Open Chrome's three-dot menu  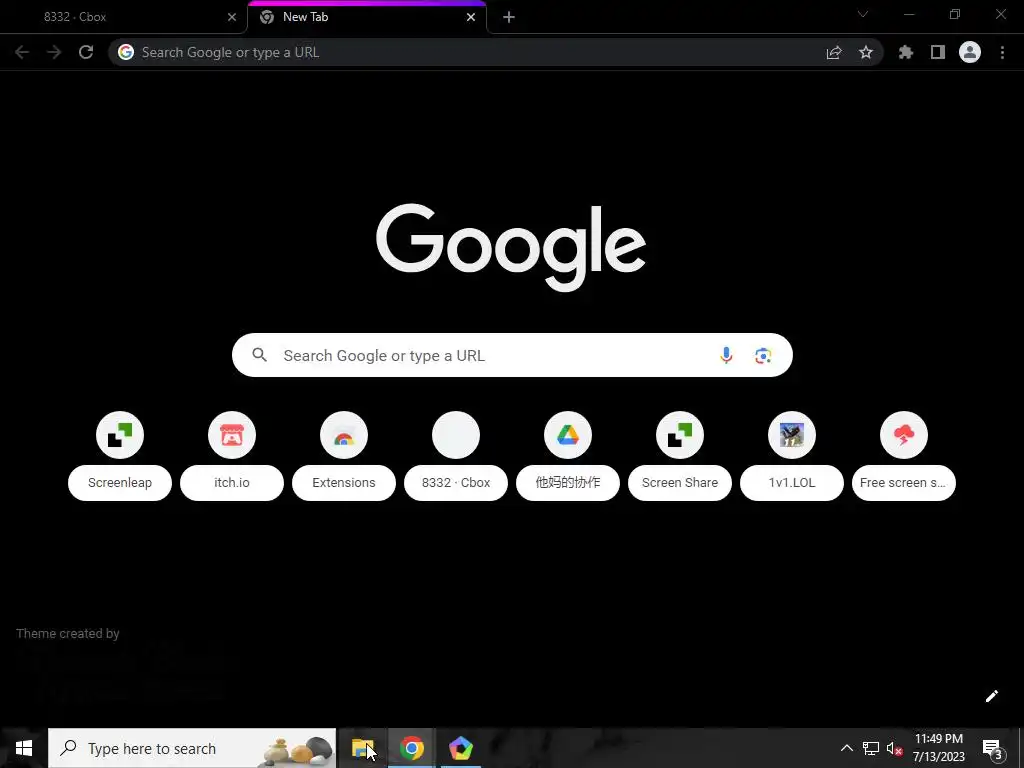1002,52
